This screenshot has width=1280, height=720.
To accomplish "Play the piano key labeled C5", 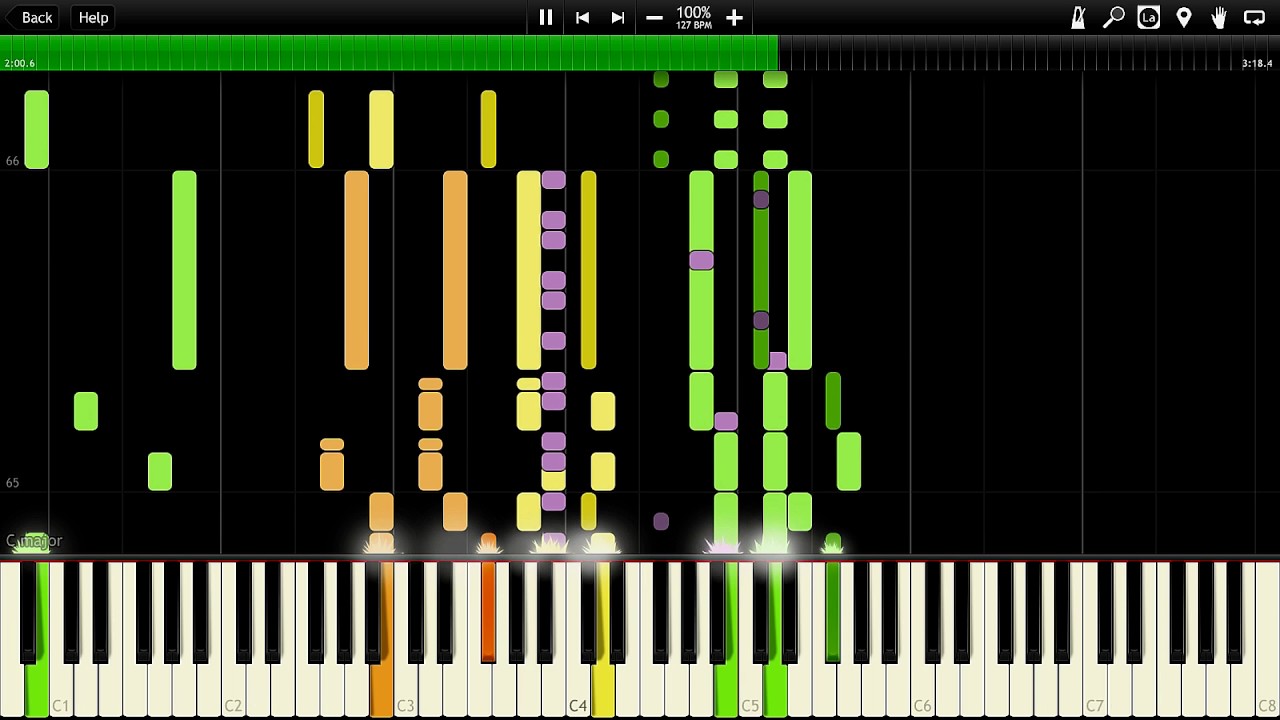I will pyautogui.click(x=750, y=690).
